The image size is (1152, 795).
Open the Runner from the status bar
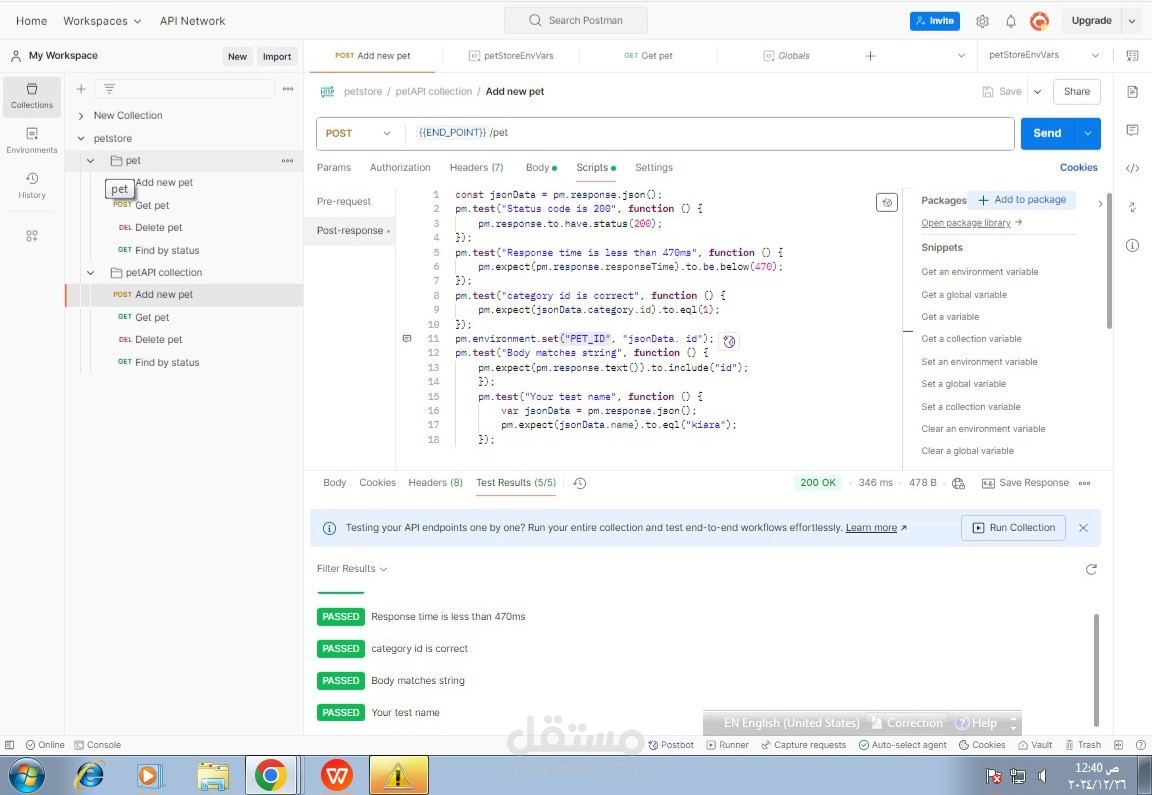pyautogui.click(x=728, y=744)
